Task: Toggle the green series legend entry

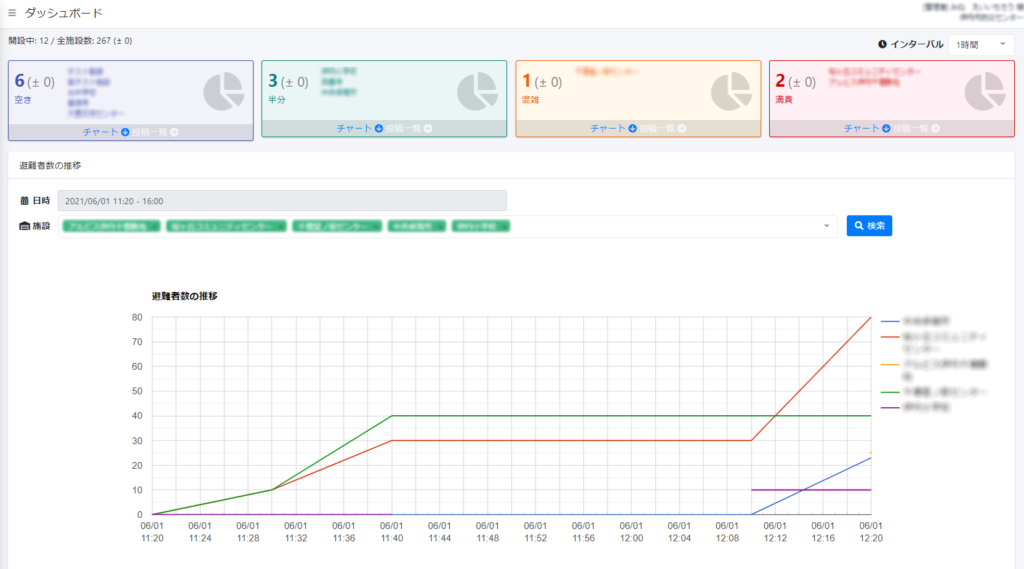Action: (x=934, y=392)
